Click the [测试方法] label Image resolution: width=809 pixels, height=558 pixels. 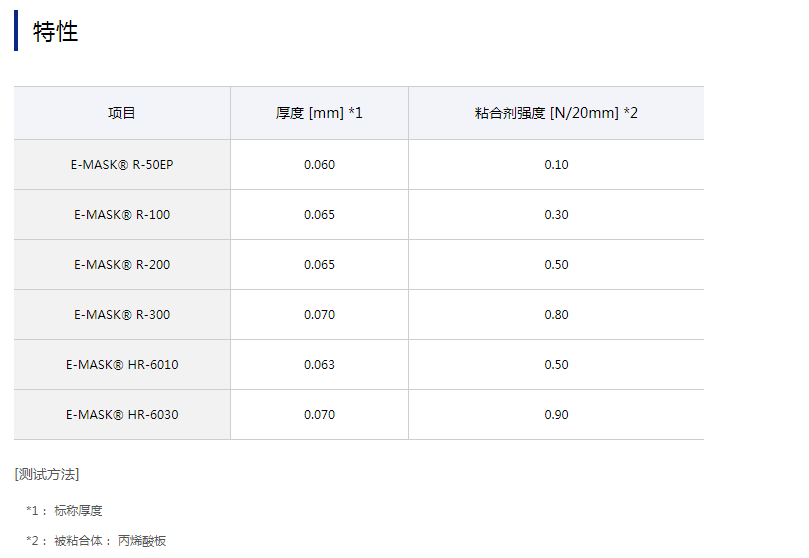47,474
